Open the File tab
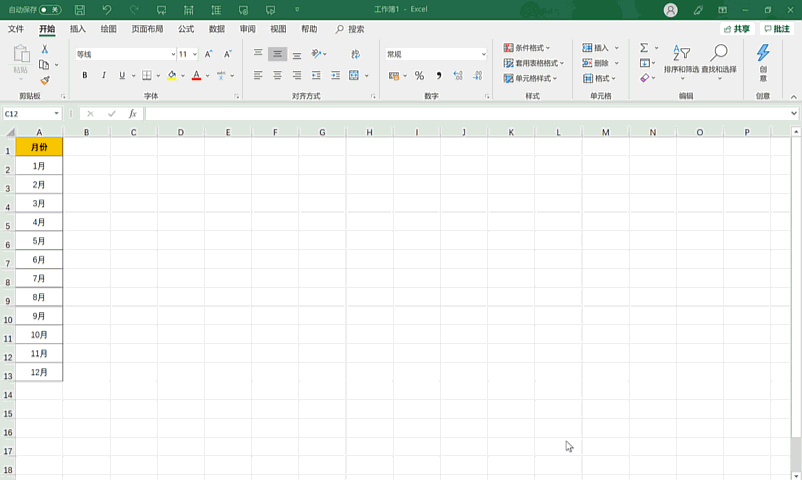 coord(16,29)
